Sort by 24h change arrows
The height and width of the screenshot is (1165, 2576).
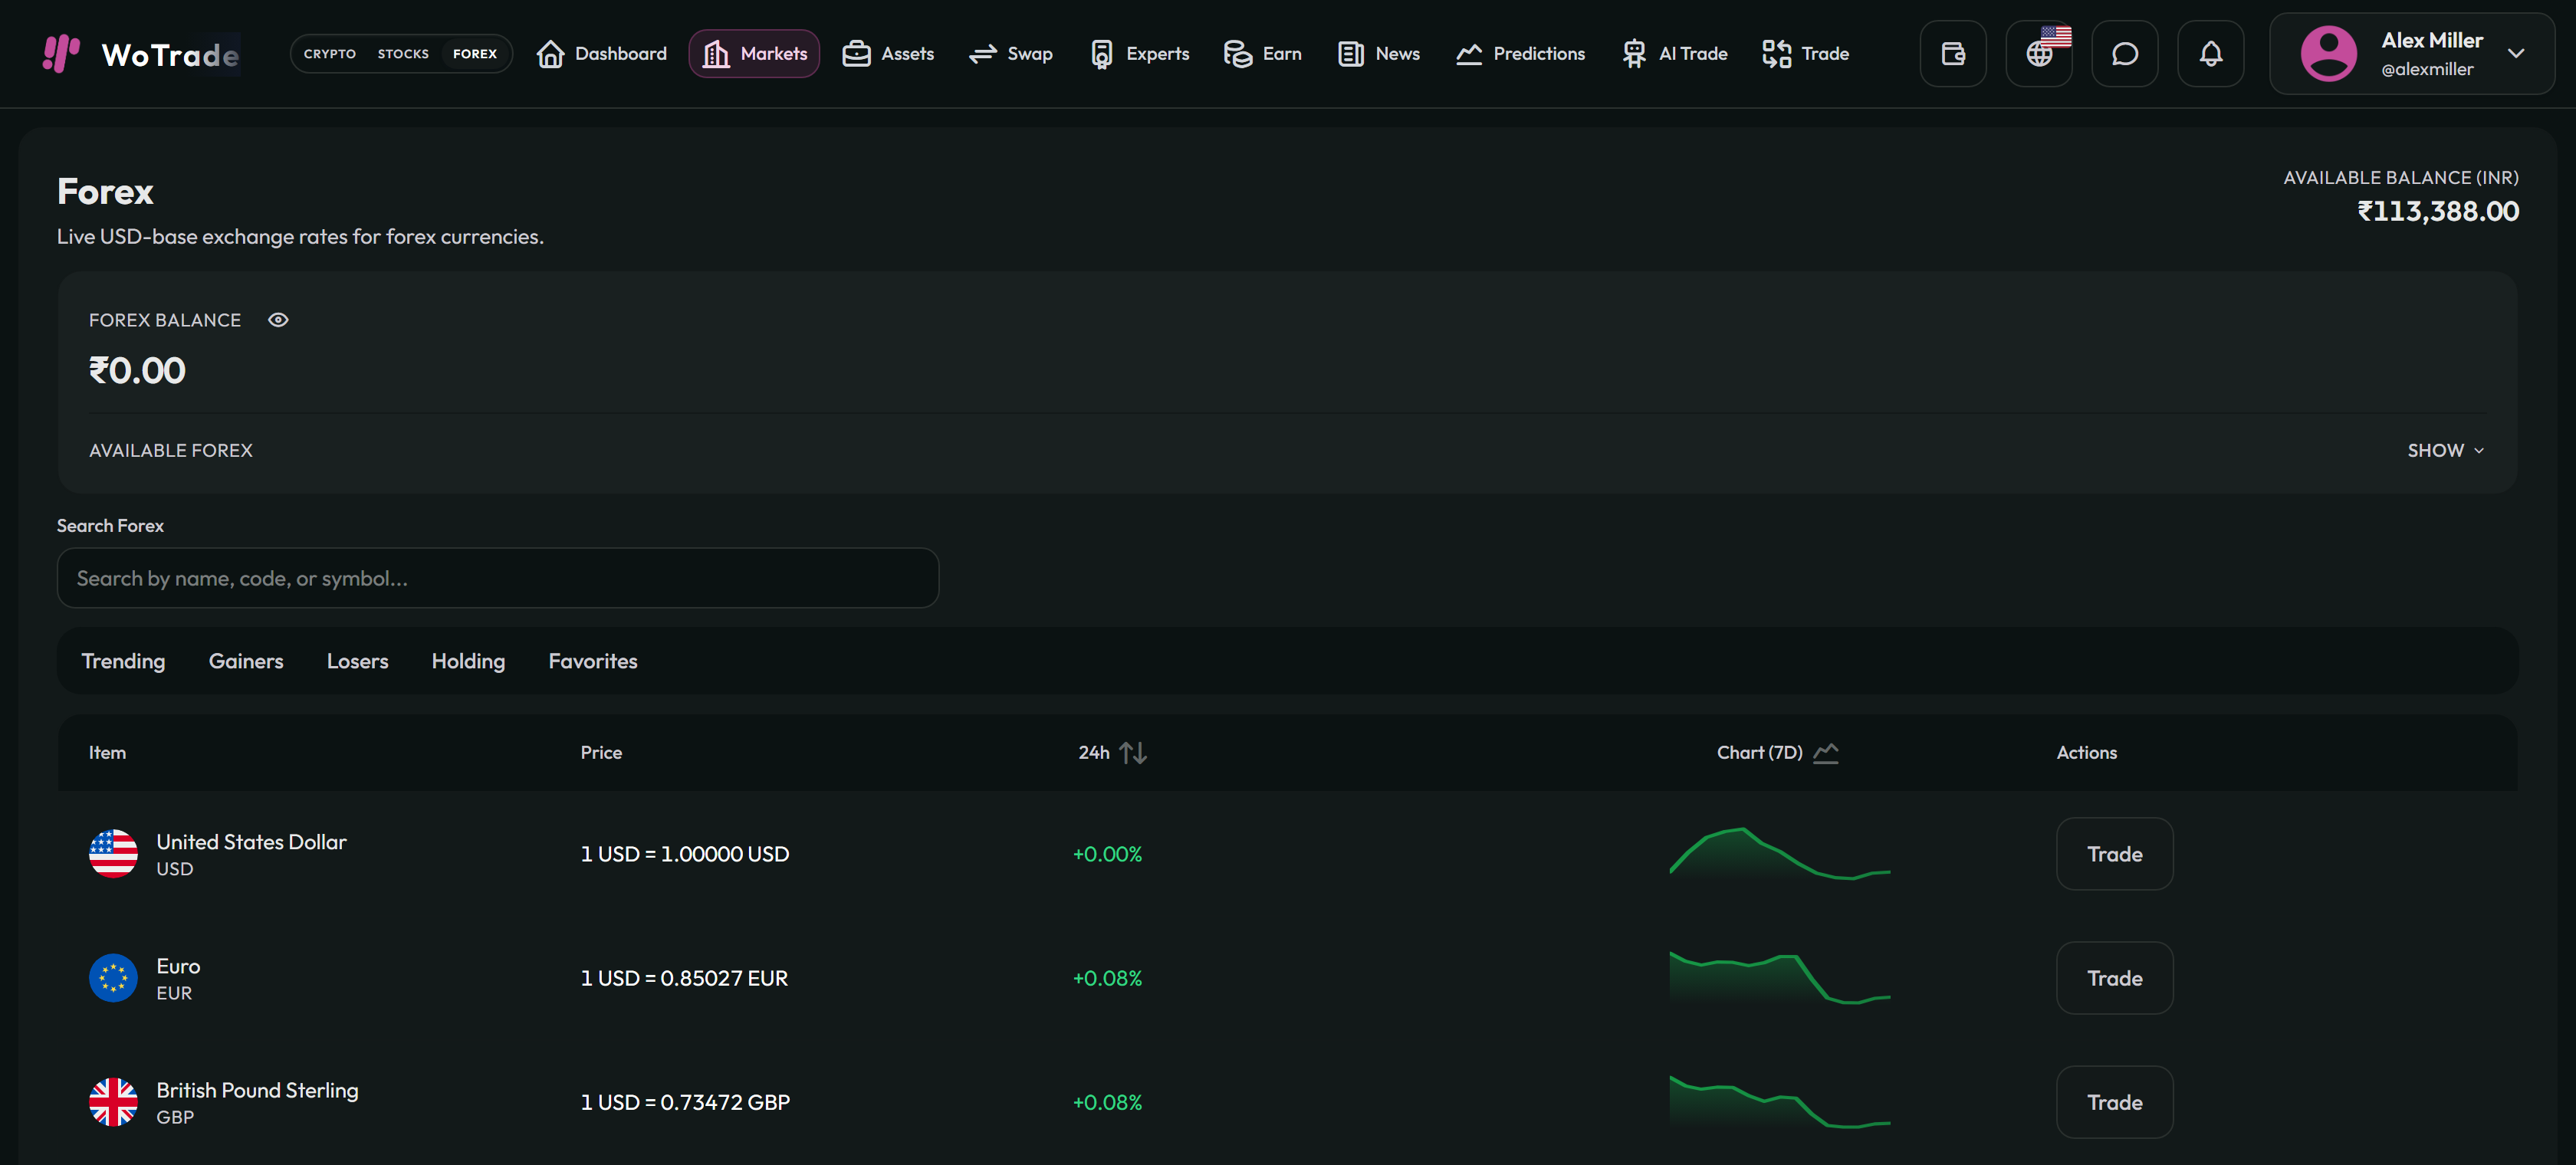tap(1133, 753)
